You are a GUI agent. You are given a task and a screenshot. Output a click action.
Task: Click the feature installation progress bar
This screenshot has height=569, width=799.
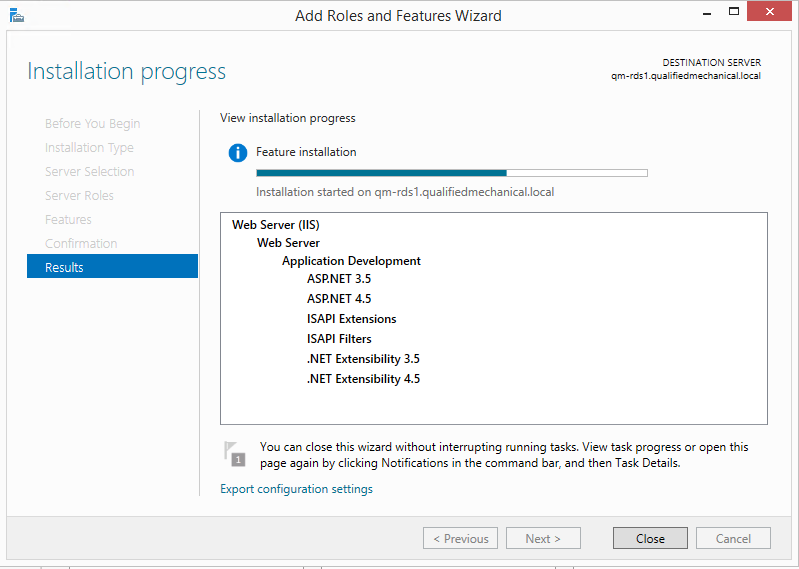tap(452, 173)
